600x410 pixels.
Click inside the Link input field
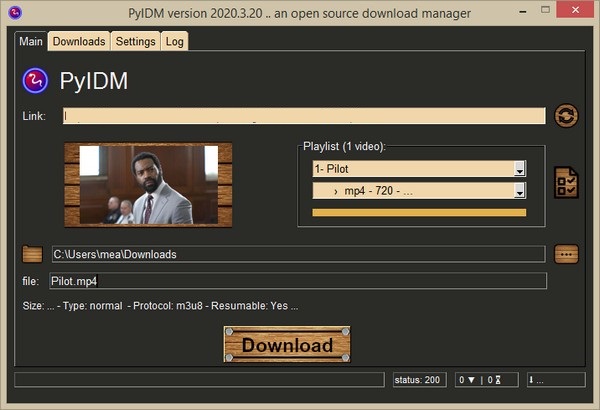tap(304, 116)
